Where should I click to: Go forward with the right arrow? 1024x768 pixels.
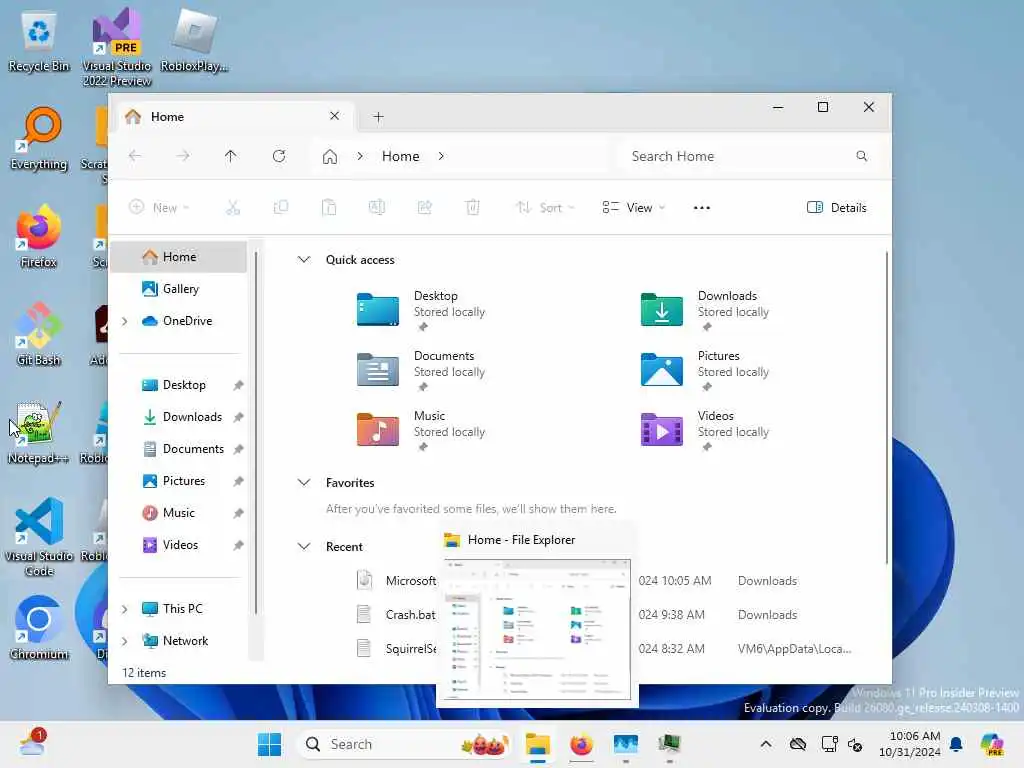tap(184, 156)
